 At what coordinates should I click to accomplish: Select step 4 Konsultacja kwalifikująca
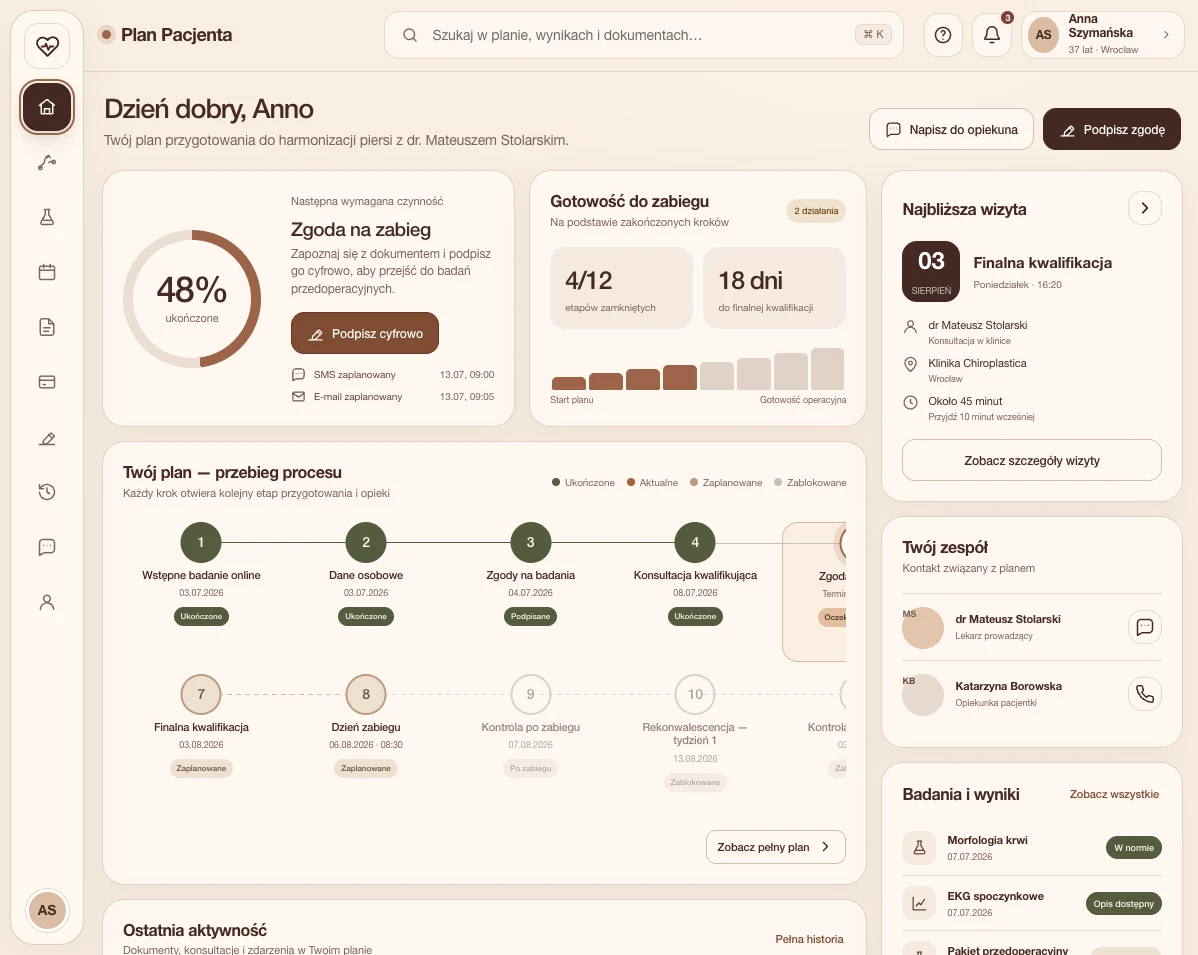point(695,542)
